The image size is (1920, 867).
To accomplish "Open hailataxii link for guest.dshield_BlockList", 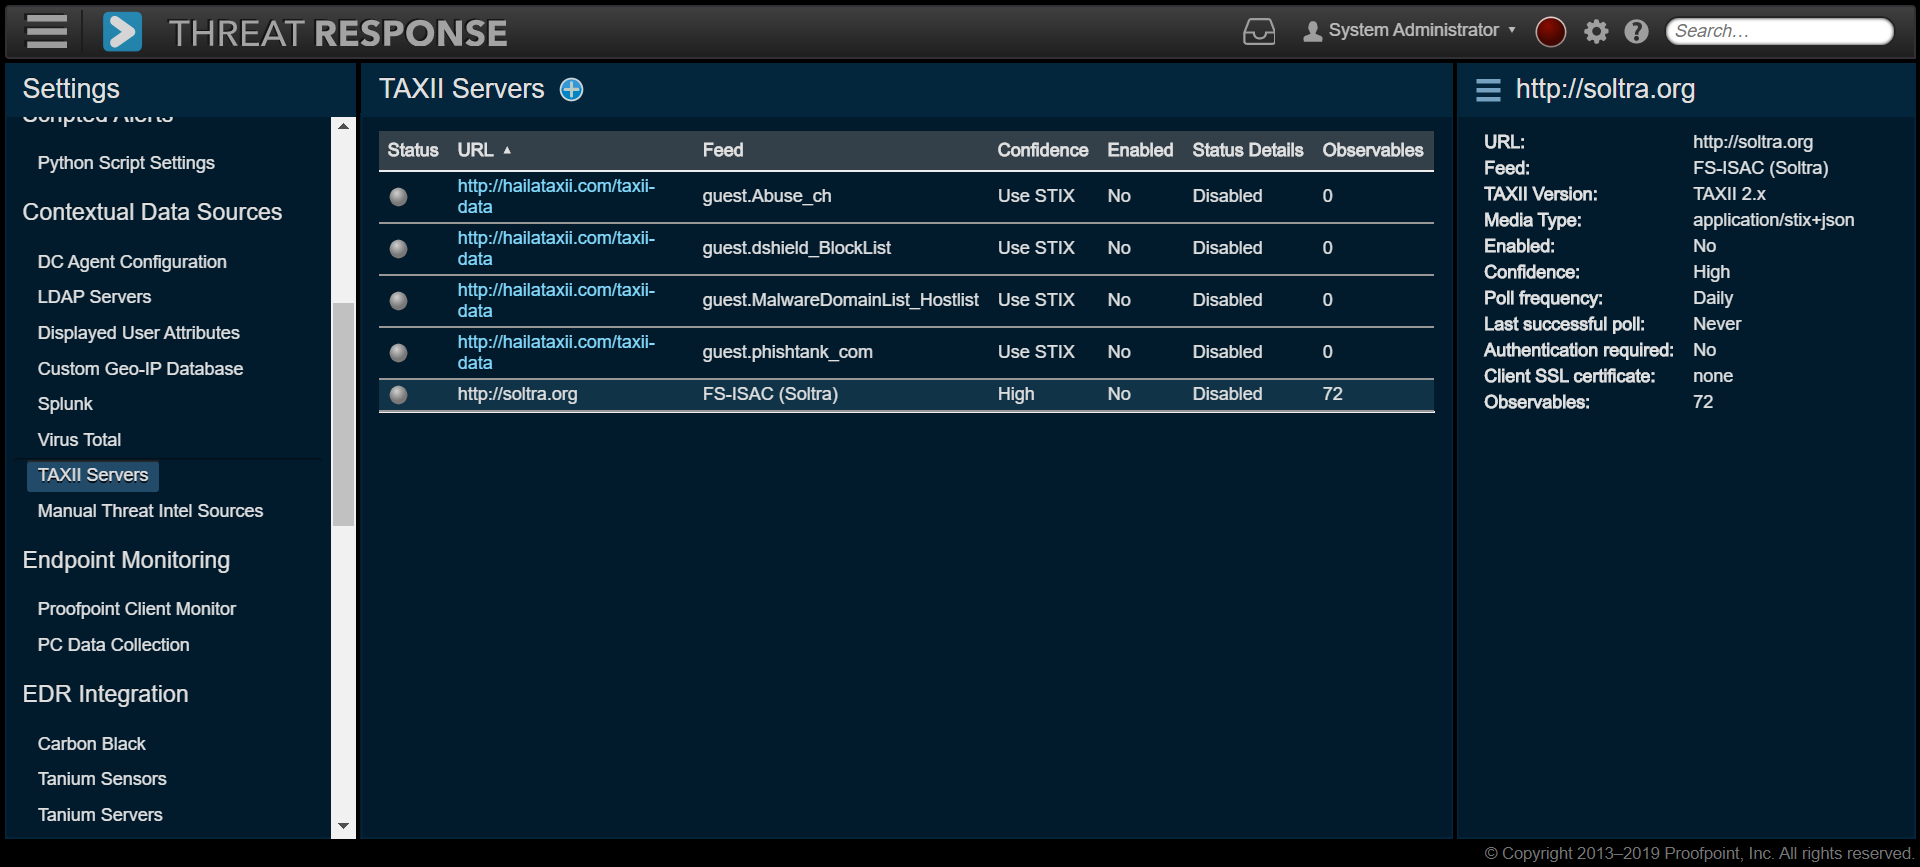I will click(x=555, y=248).
